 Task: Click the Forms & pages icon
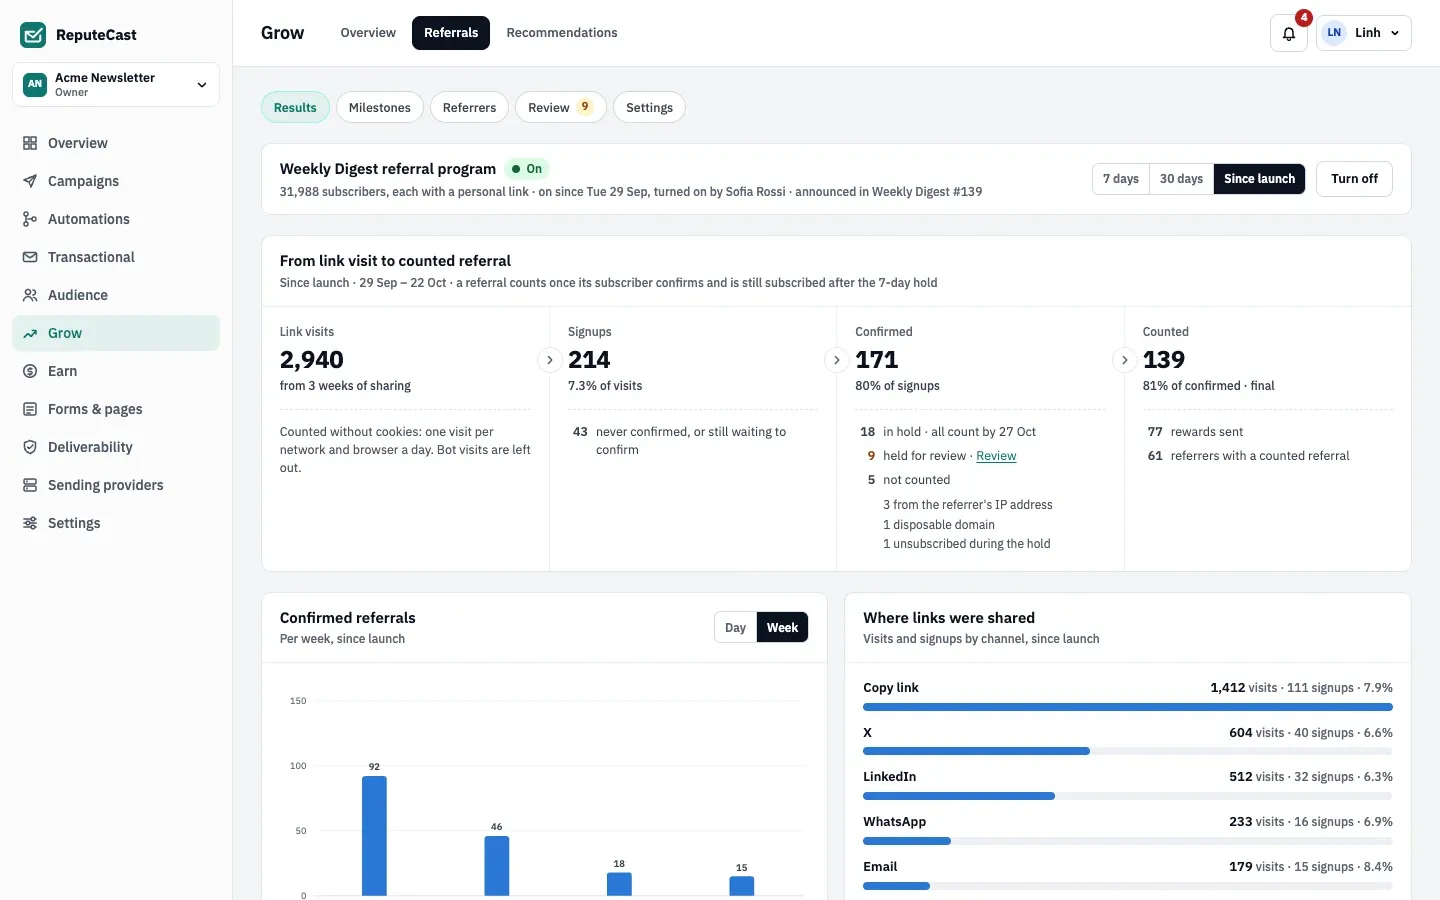coord(30,409)
